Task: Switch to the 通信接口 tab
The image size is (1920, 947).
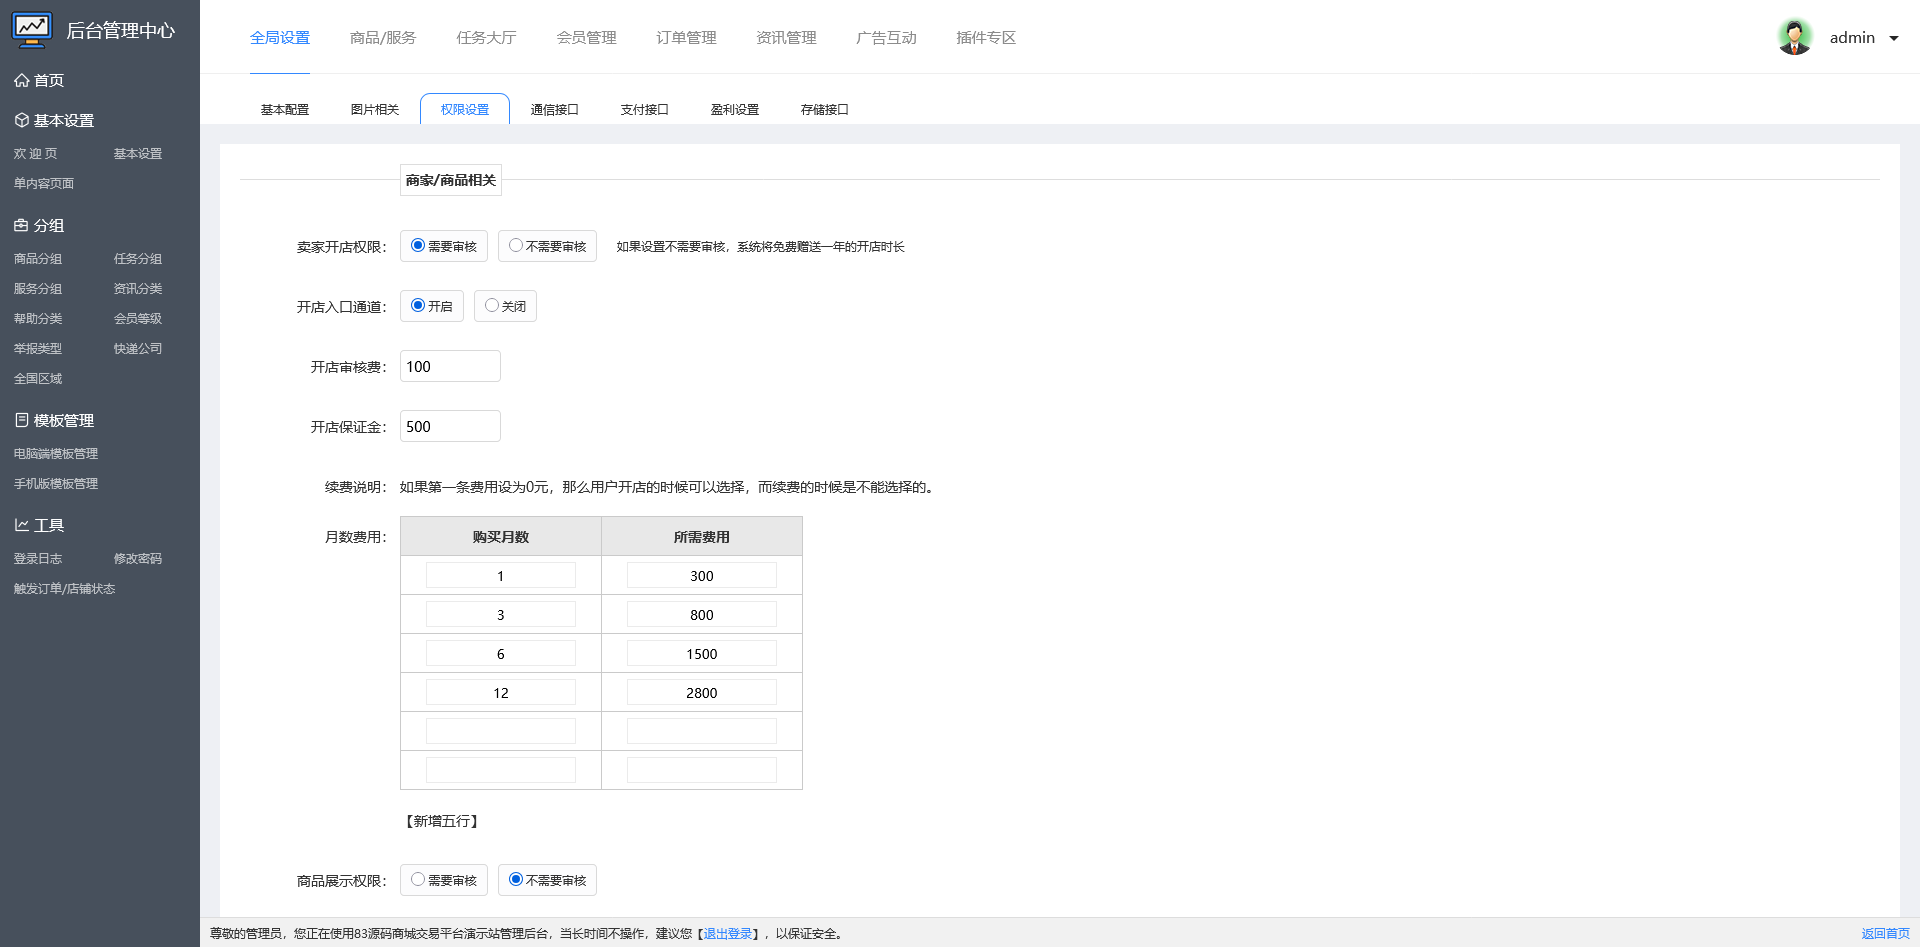Action: pos(555,109)
